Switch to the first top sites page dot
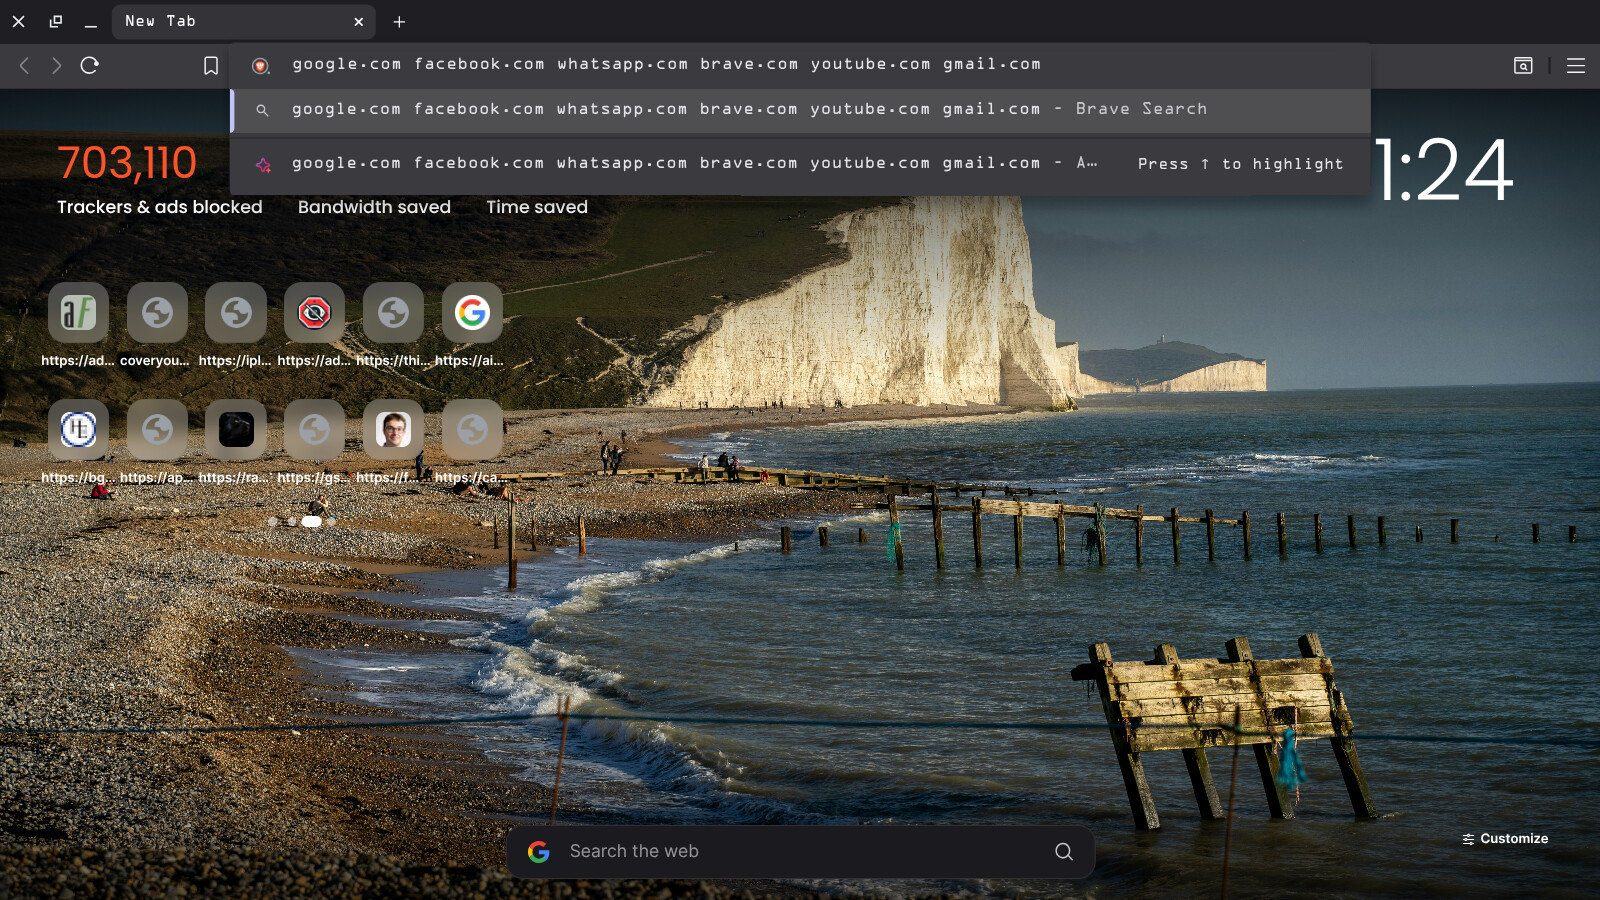The width and height of the screenshot is (1600, 900). (273, 521)
